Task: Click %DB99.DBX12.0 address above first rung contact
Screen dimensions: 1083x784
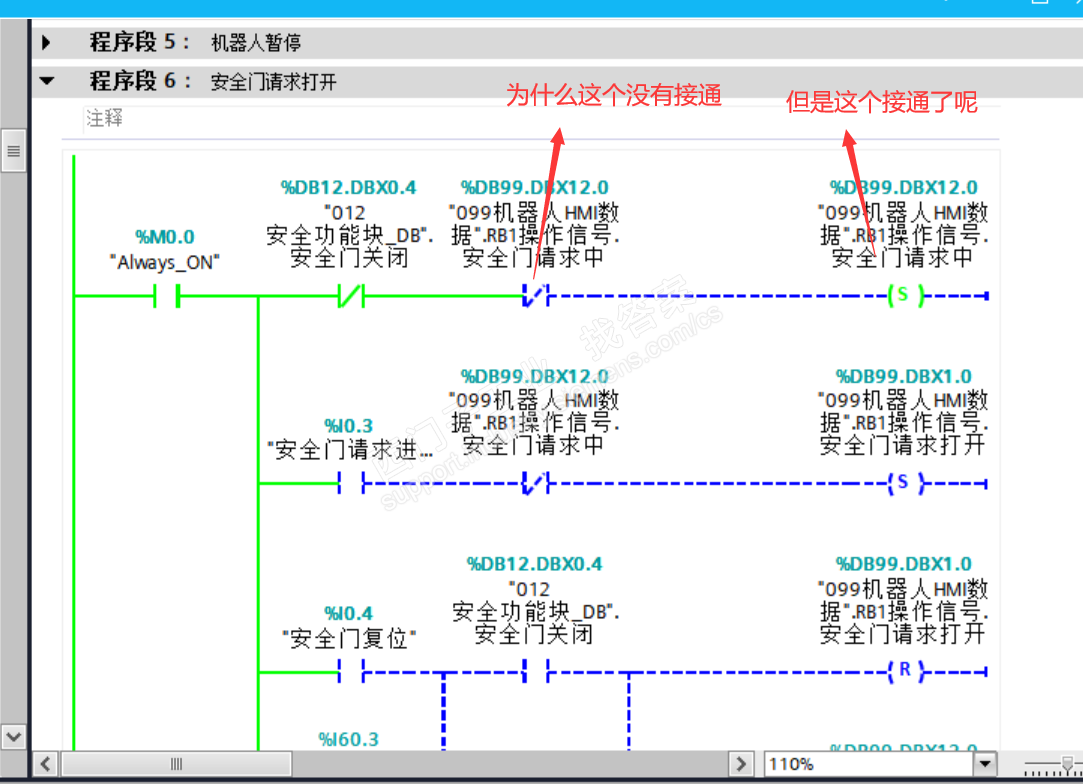Action: point(535,187)
